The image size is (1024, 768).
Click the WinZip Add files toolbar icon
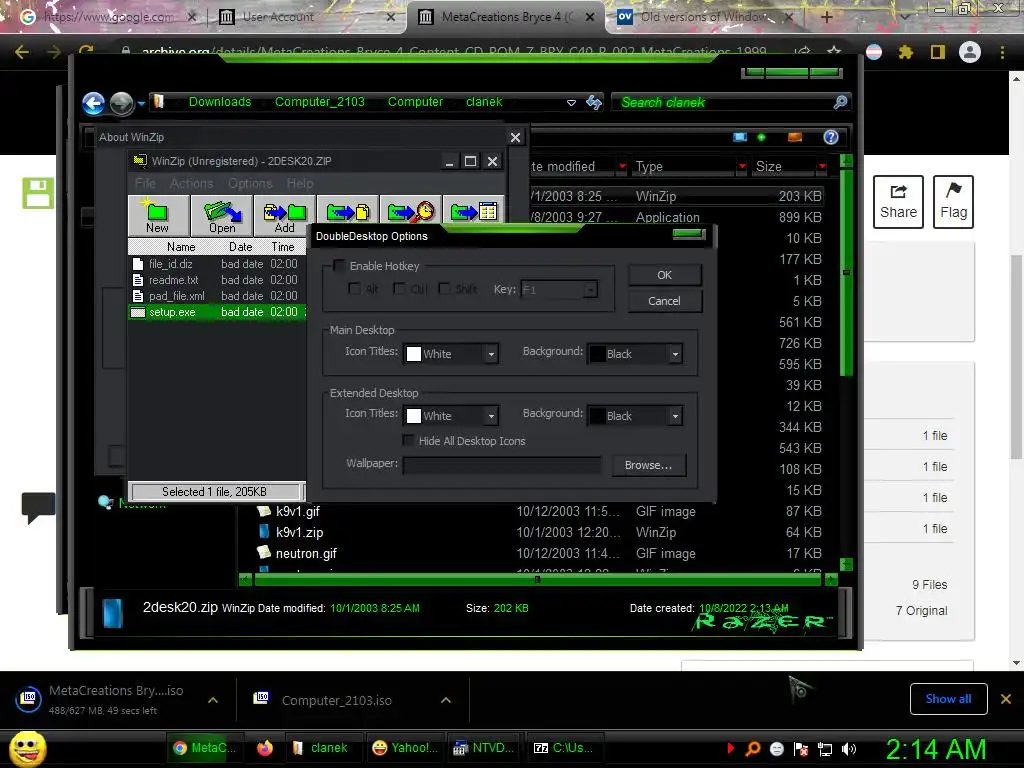285,216
